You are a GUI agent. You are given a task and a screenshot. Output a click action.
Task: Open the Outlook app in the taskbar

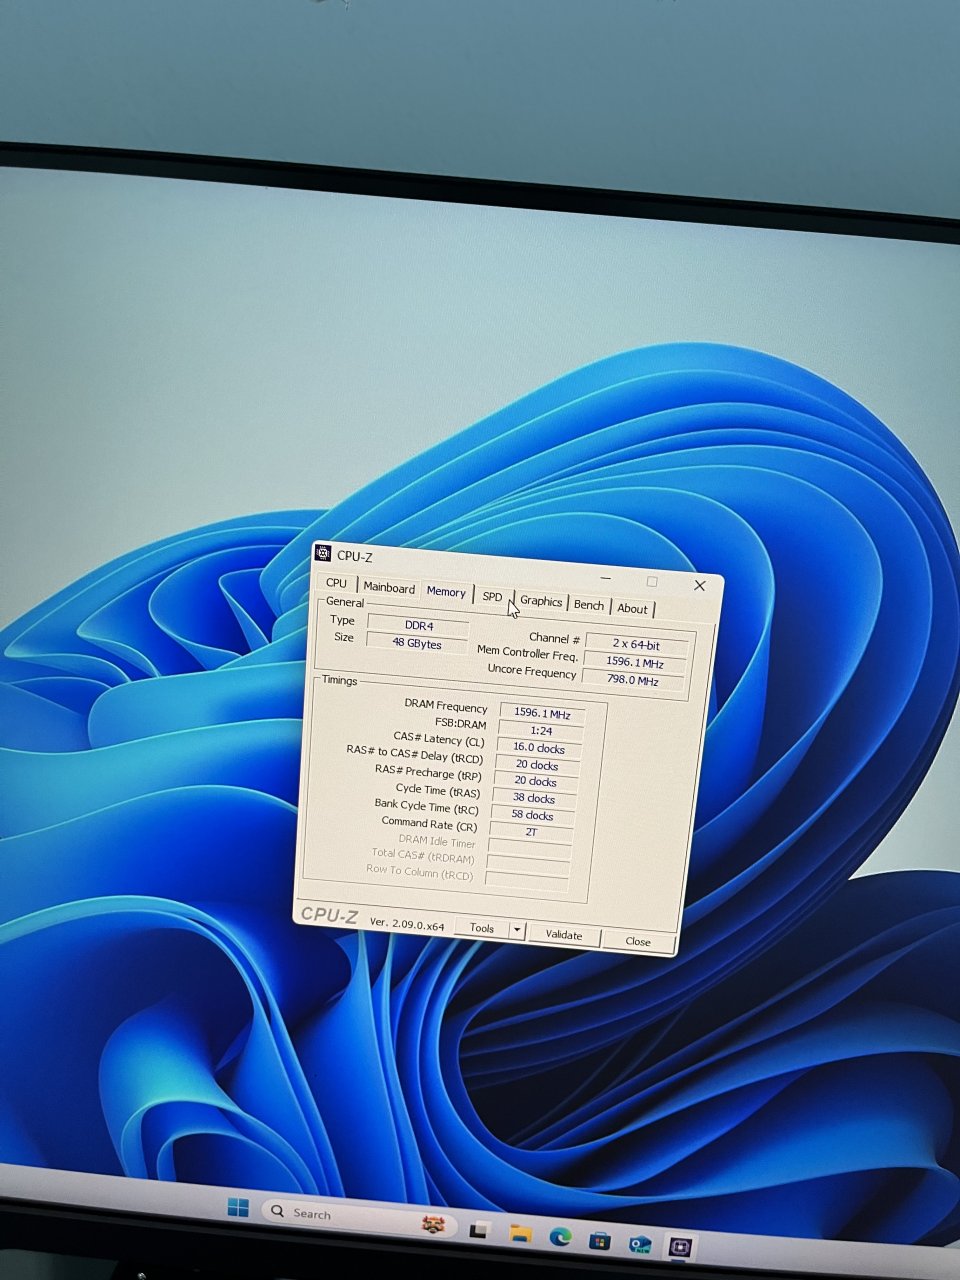coord(640,1245)
